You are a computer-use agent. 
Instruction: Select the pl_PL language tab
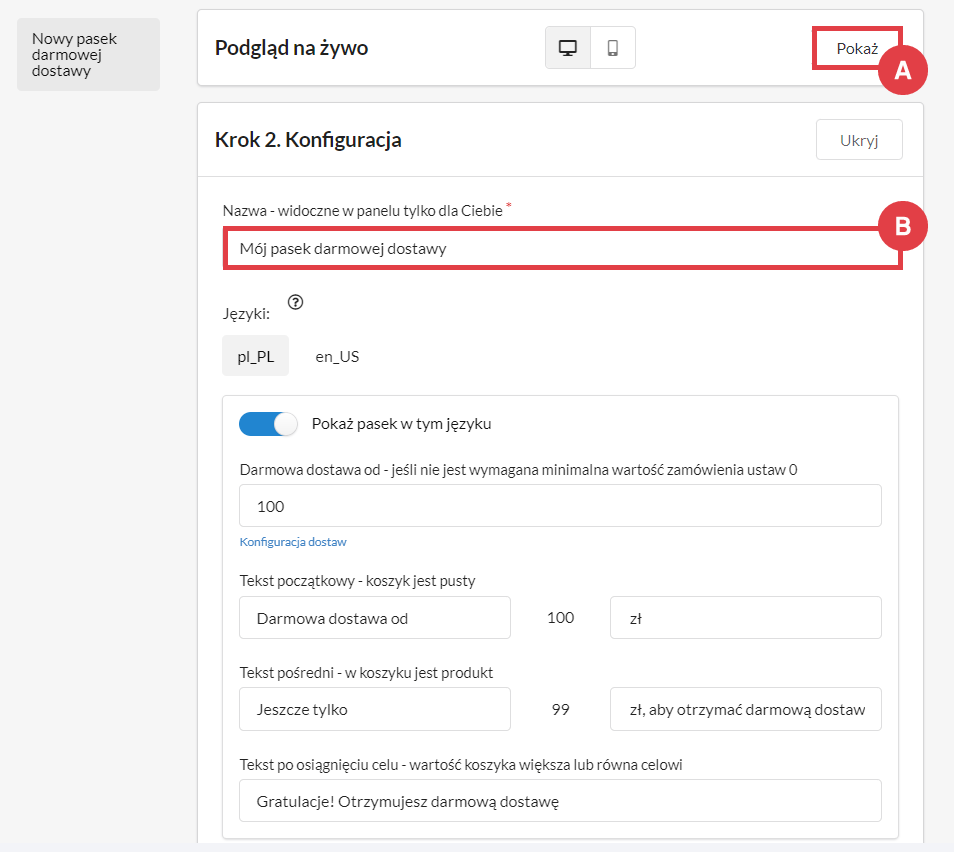255,356
